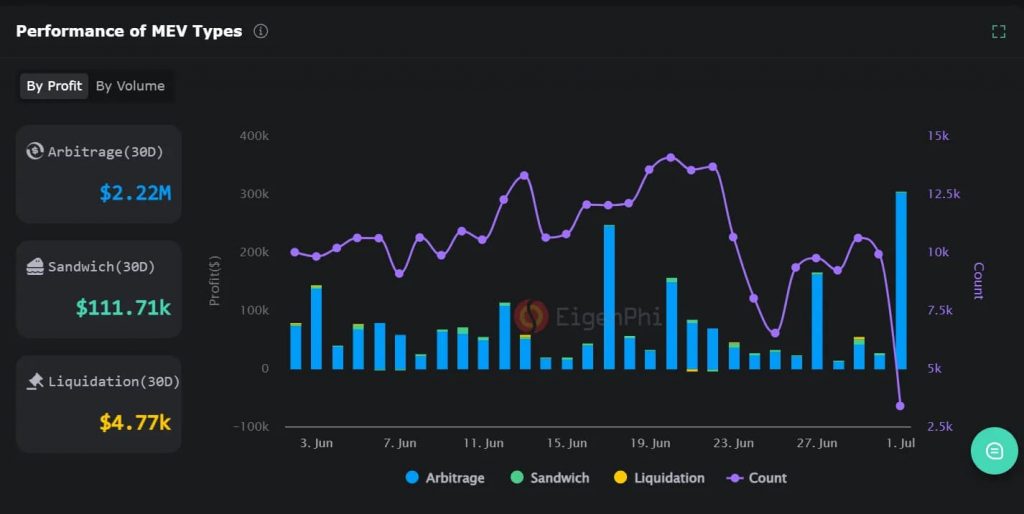Hide the Sandwich series via legend

click(x=549, y=478)
